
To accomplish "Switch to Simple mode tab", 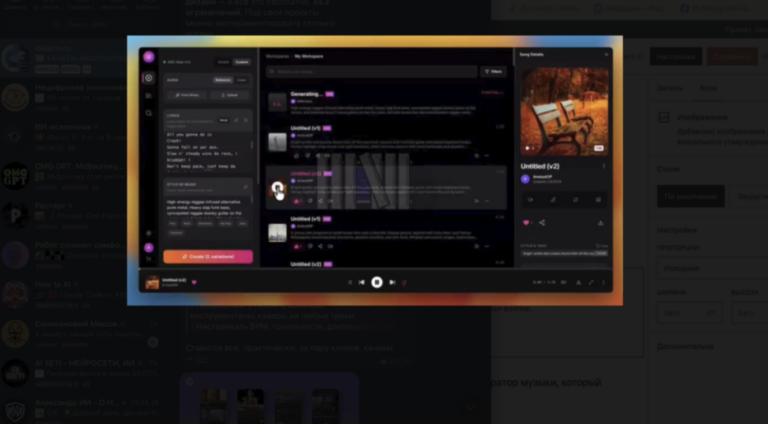I will pos(223,62).
